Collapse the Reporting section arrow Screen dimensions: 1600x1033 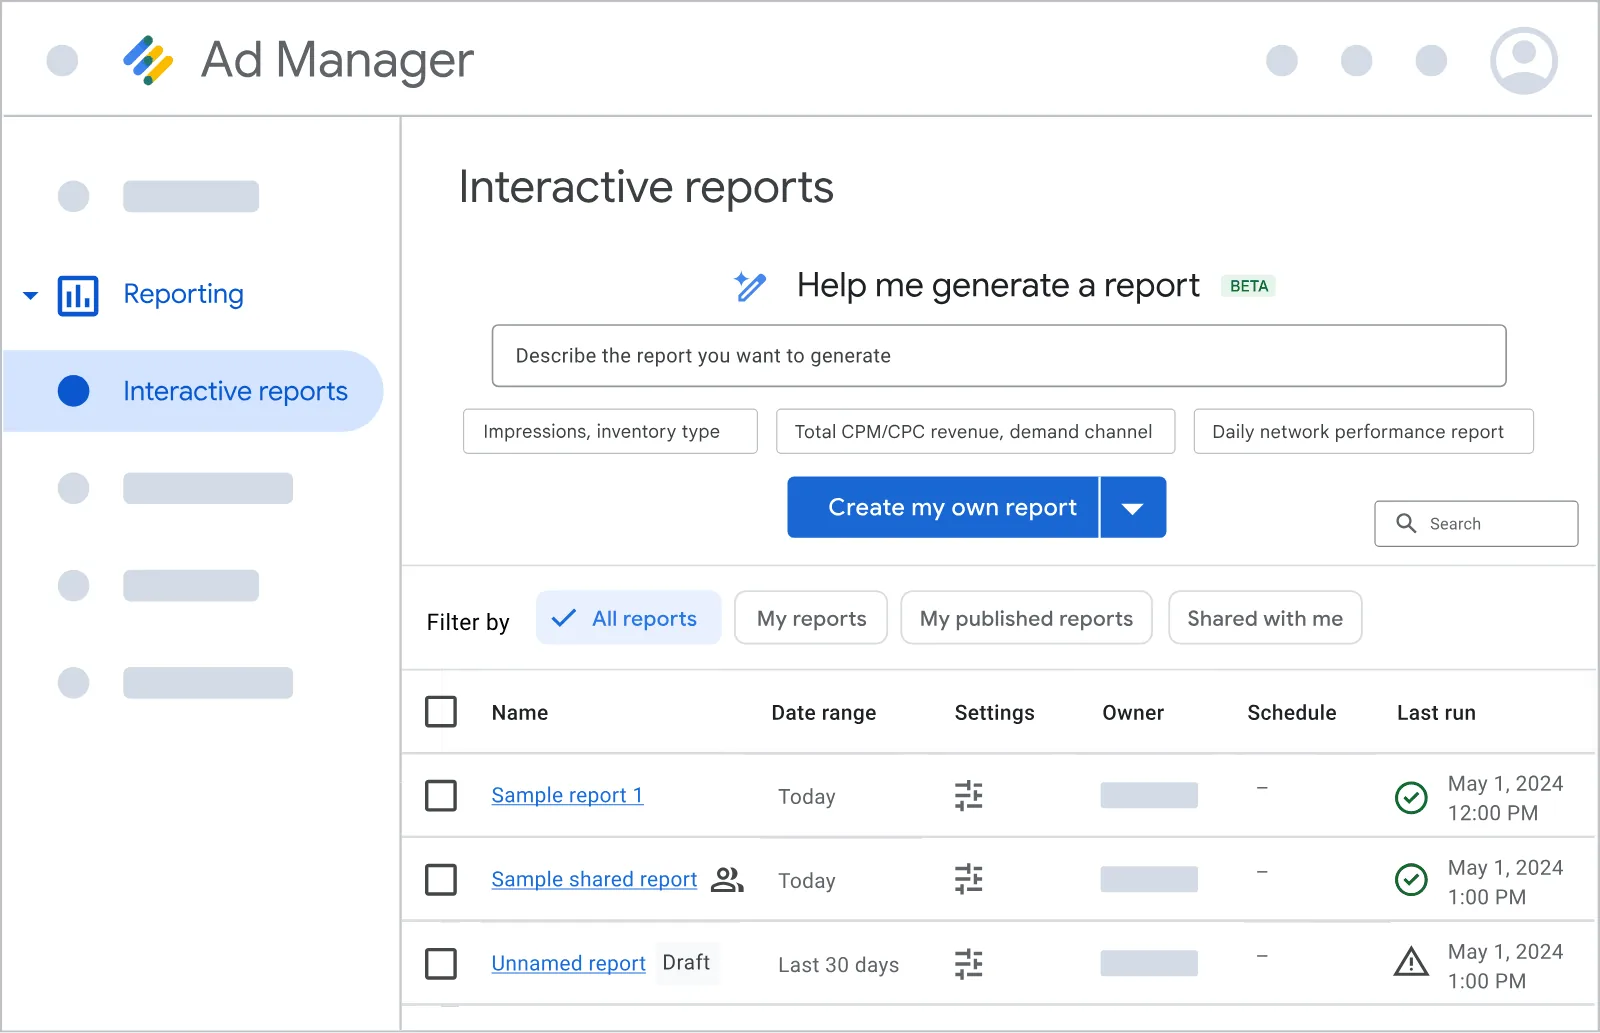pos(30,296)
